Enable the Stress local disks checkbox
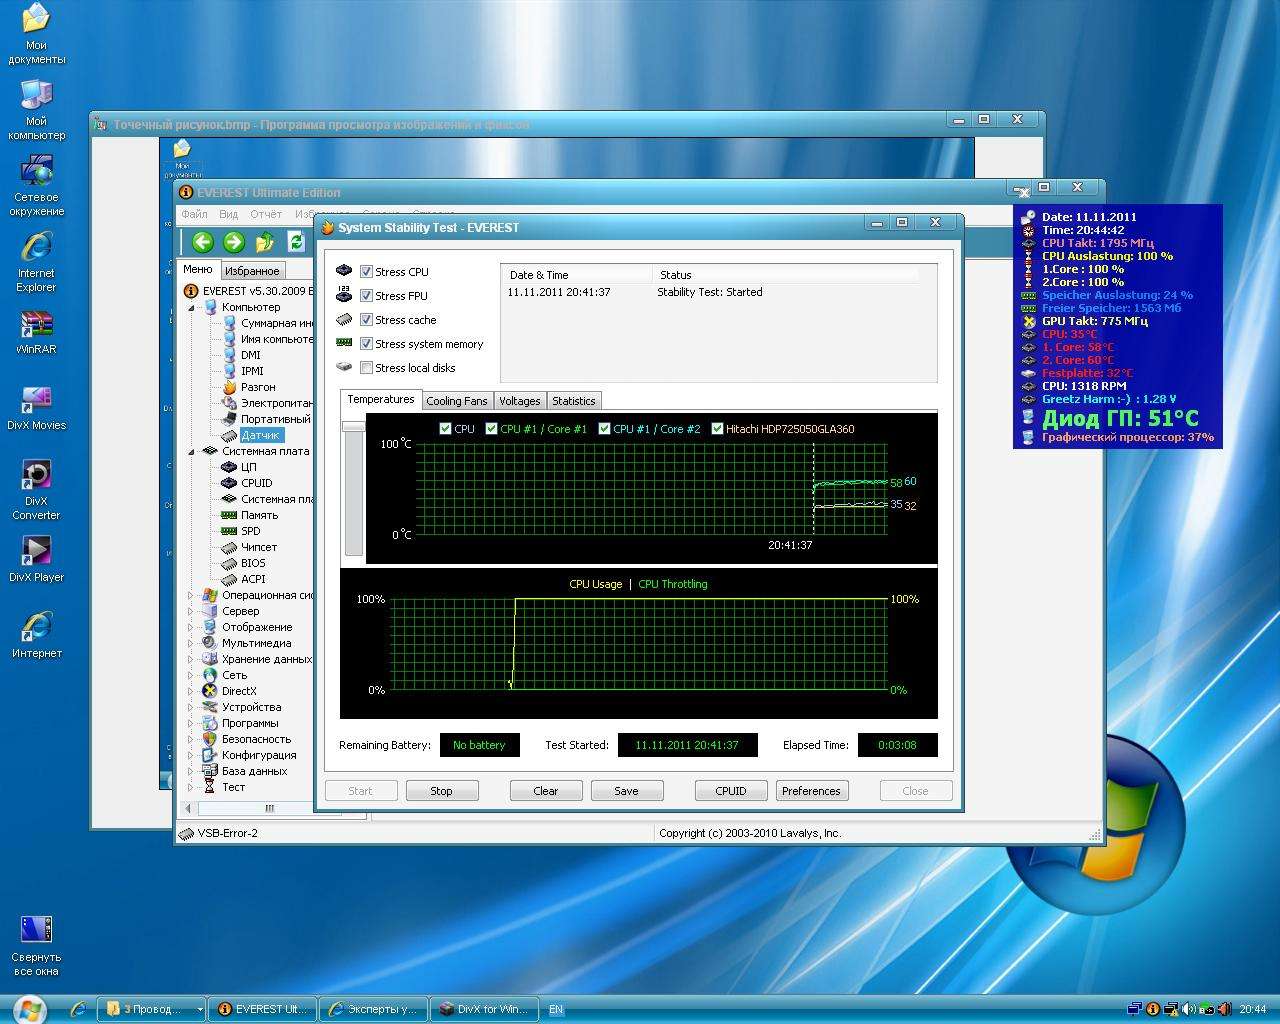1280x1024 pixels. (x=366, y=368)
